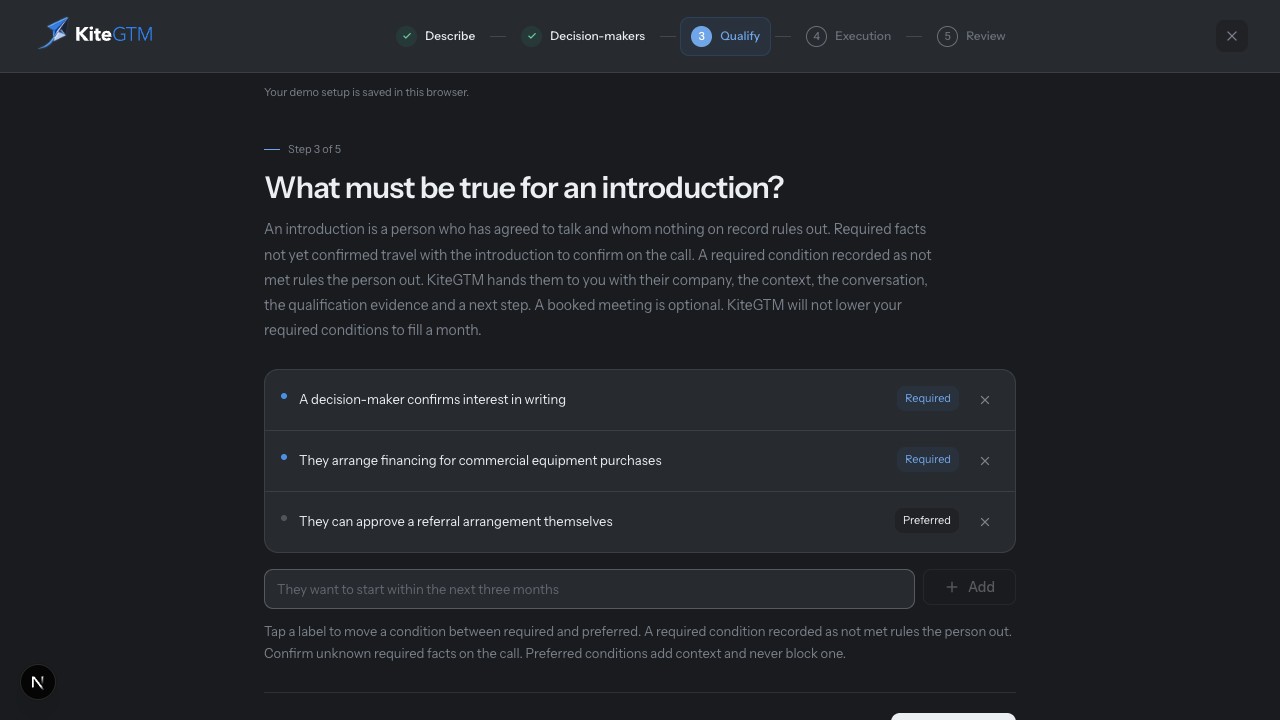The image size is (1280, 720).
Task: Click the KiteGTM logo
Action: (x=96, y=34)
